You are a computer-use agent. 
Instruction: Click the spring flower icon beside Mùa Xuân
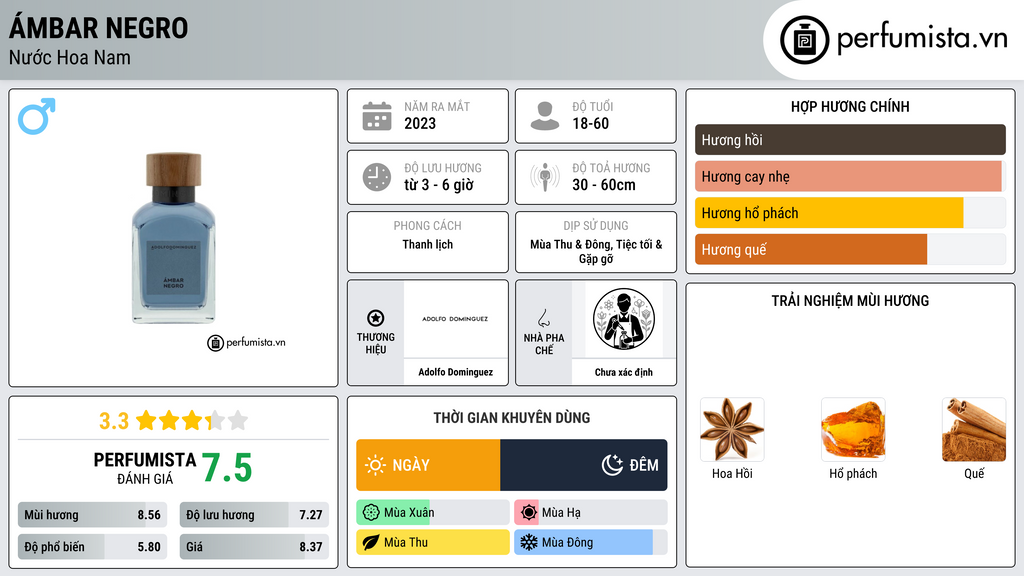[371, 513]
